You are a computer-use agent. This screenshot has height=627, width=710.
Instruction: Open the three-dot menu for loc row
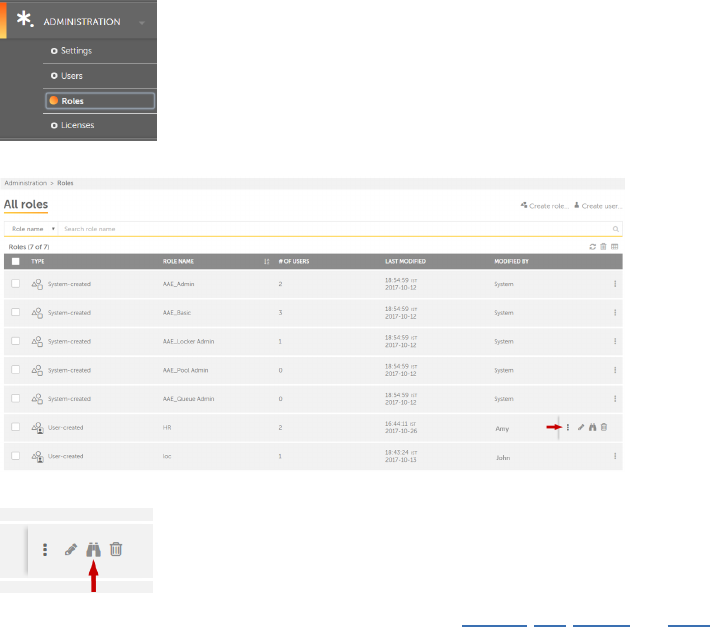coord(615,456)
